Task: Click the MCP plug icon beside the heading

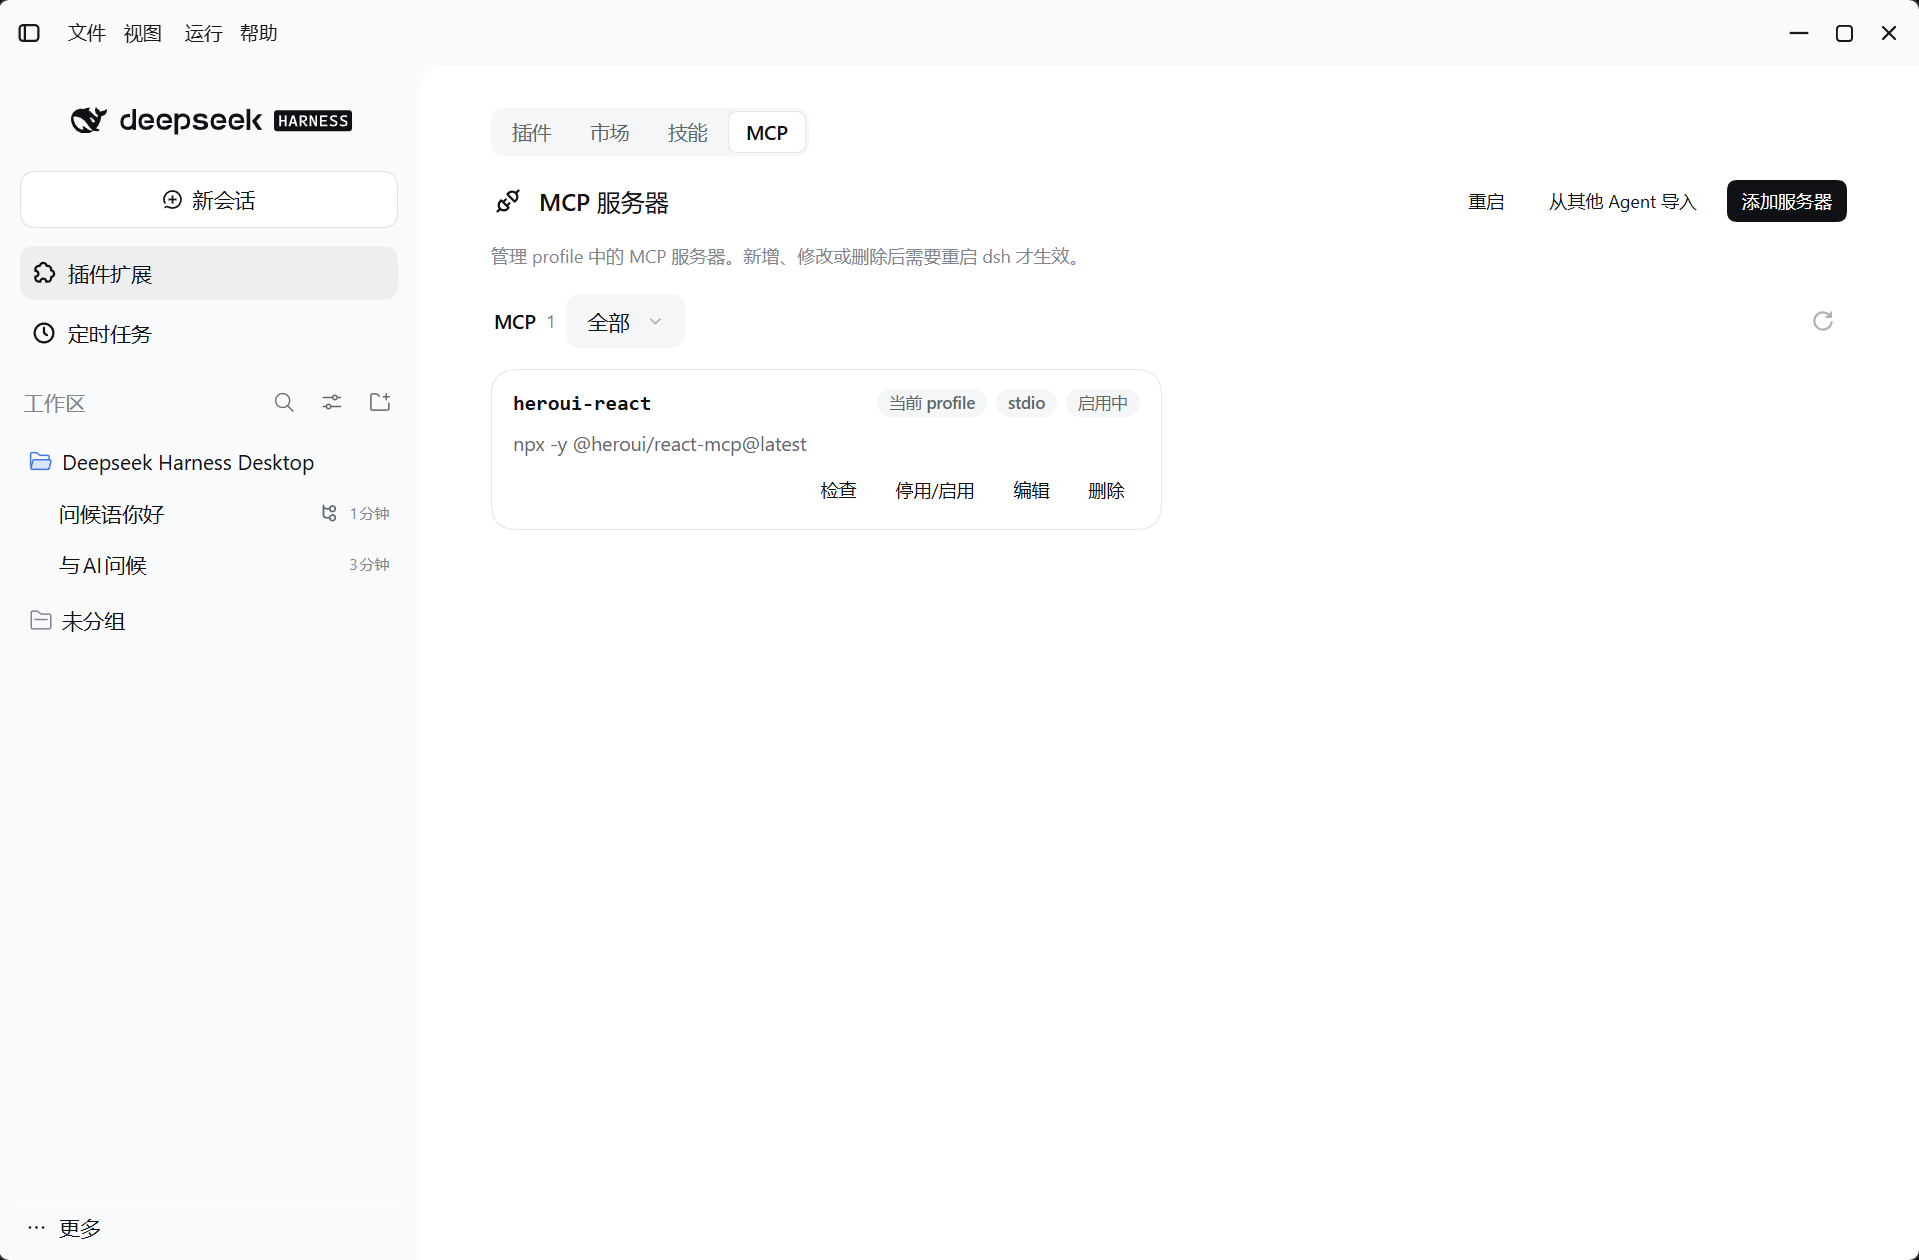Action: point(508,202)
